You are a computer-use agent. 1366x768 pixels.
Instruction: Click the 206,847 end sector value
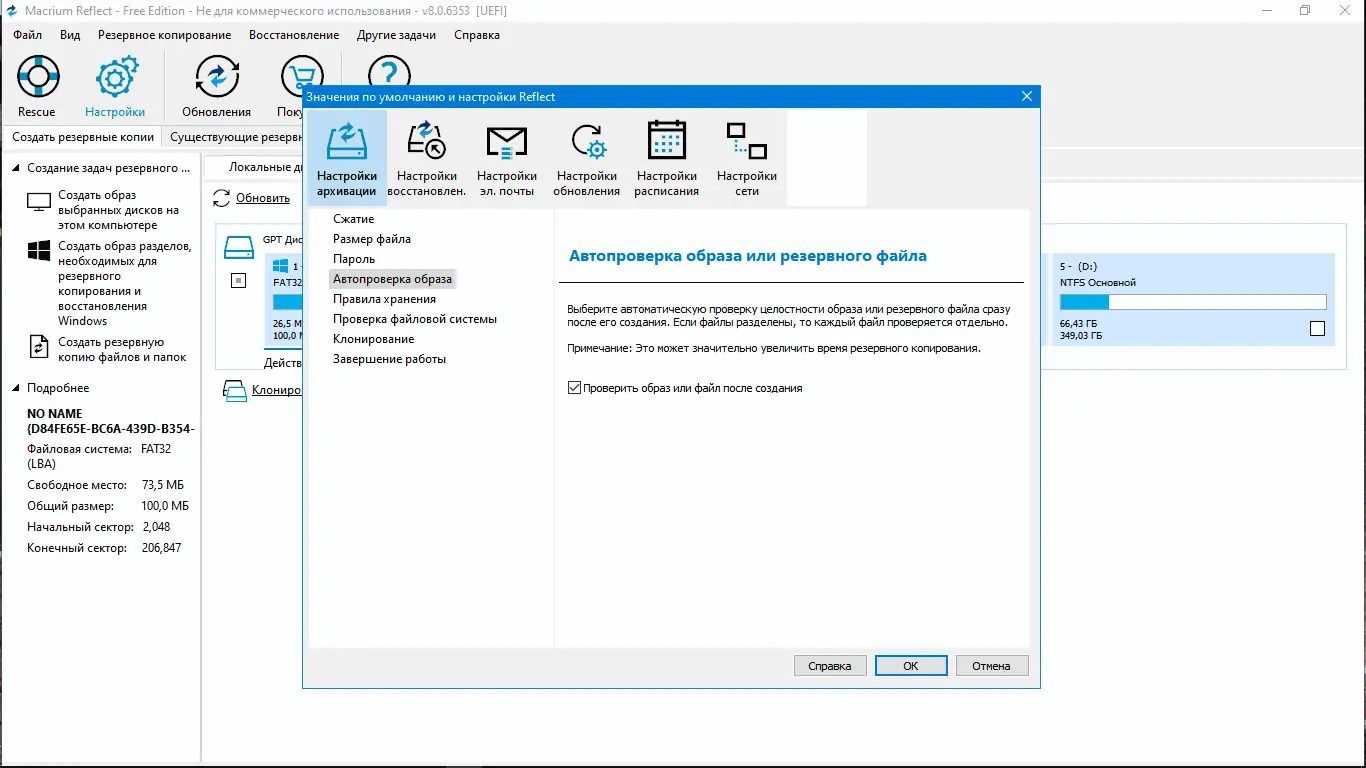click(x=161, y=548)
